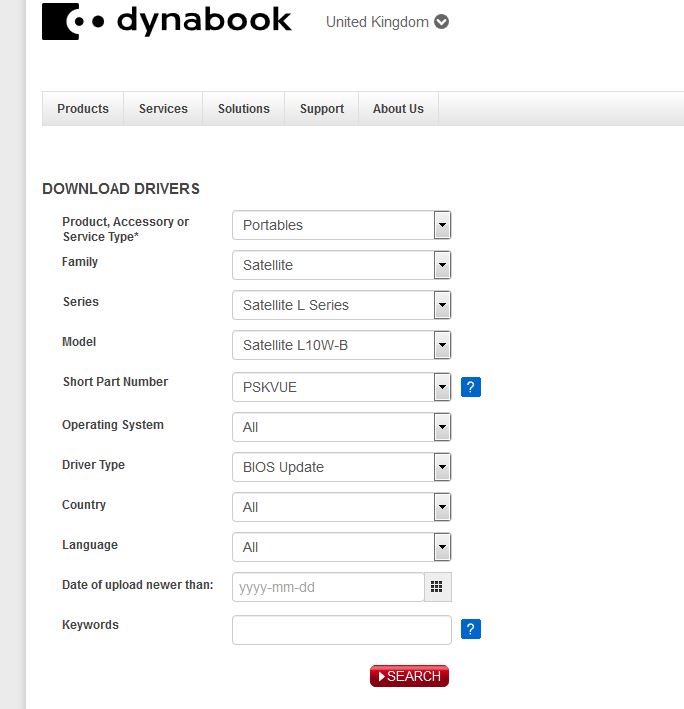
Task: Click the Short Part Number label
Action: pos(115,382)
